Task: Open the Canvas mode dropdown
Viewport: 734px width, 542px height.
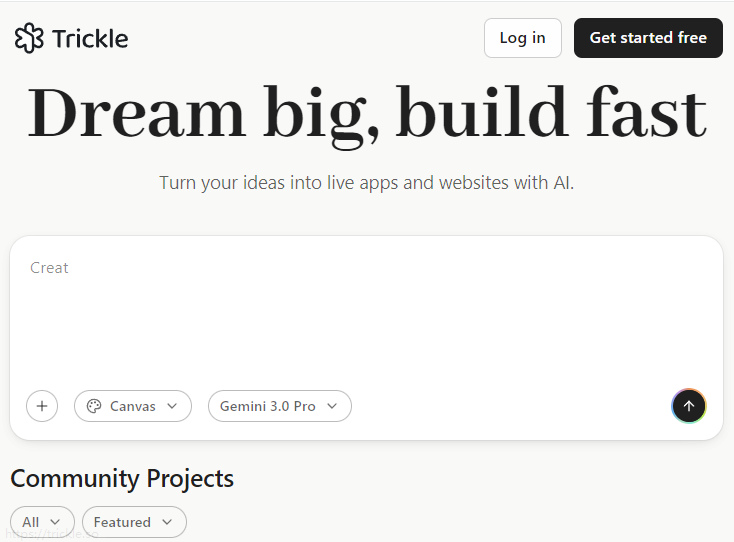Action: pos(133,406)
